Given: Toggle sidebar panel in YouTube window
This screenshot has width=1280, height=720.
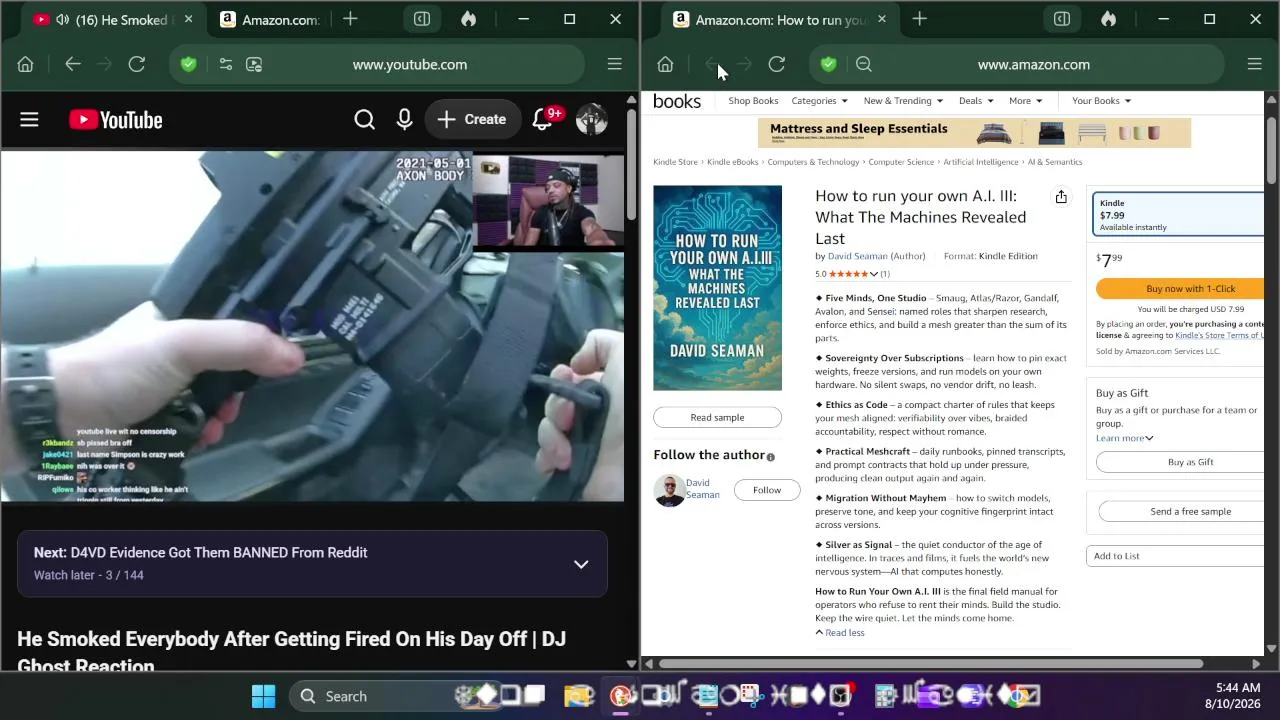Looking at the screenshot, I should 422,19.
